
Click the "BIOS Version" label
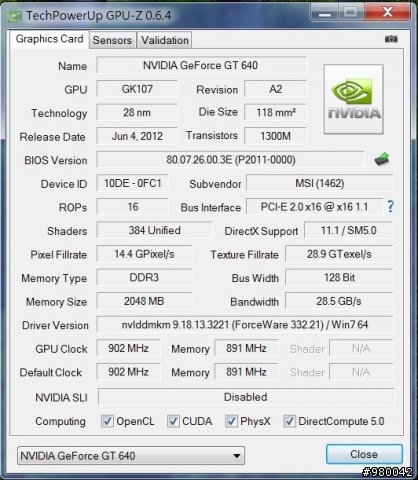click(x=56, y=160)
